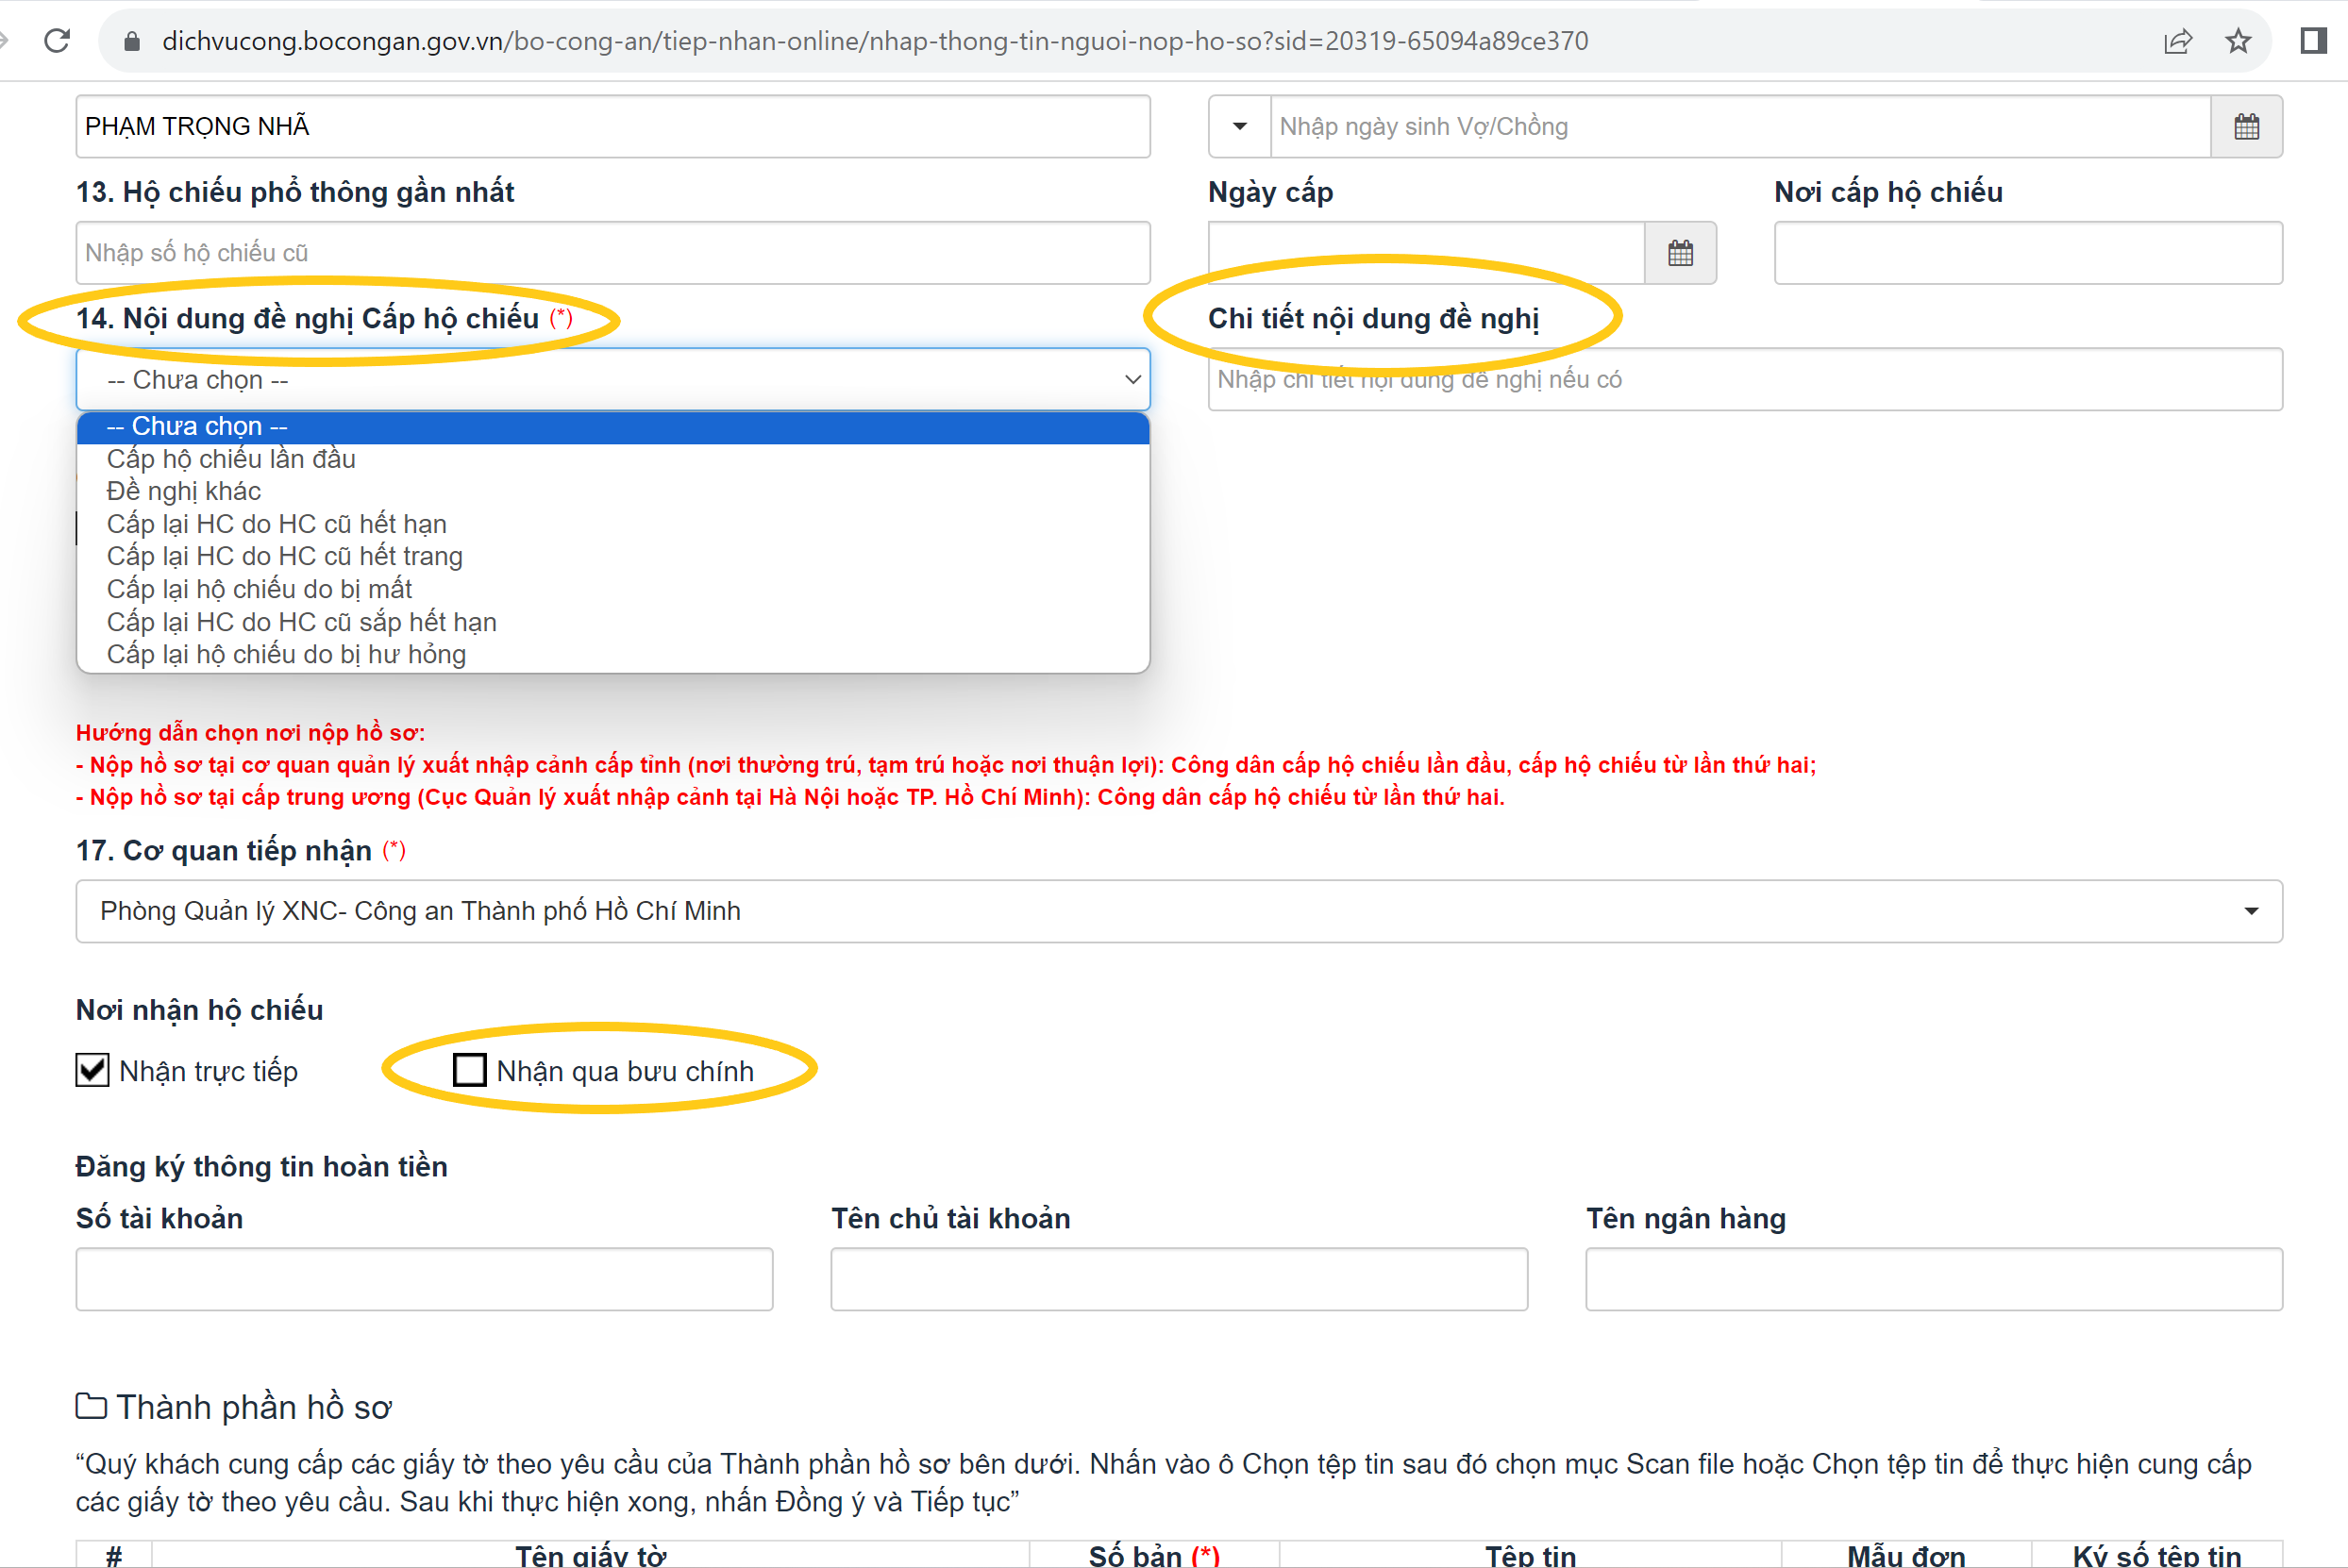Click the share page icon in address bar
The image size is (2348, 1568).
2177,41
